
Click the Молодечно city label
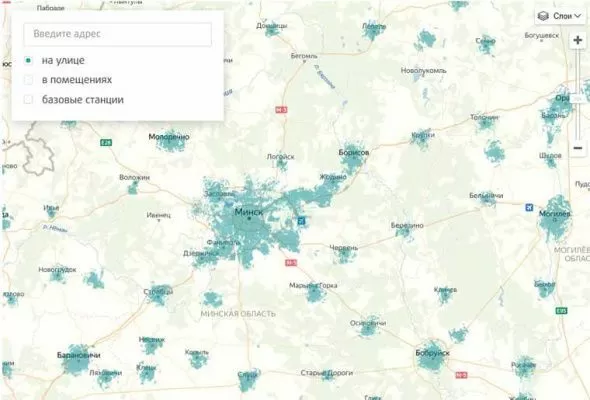tap(169, 137)
